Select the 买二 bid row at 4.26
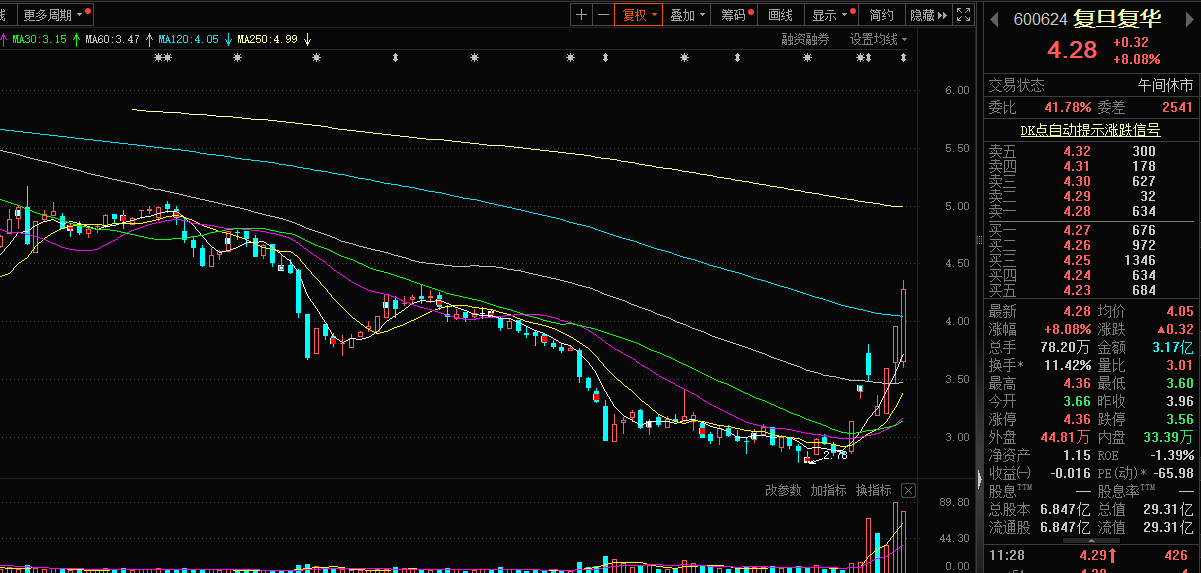1201x573 pixels. pyautogui.click(x=1091, y=245)
